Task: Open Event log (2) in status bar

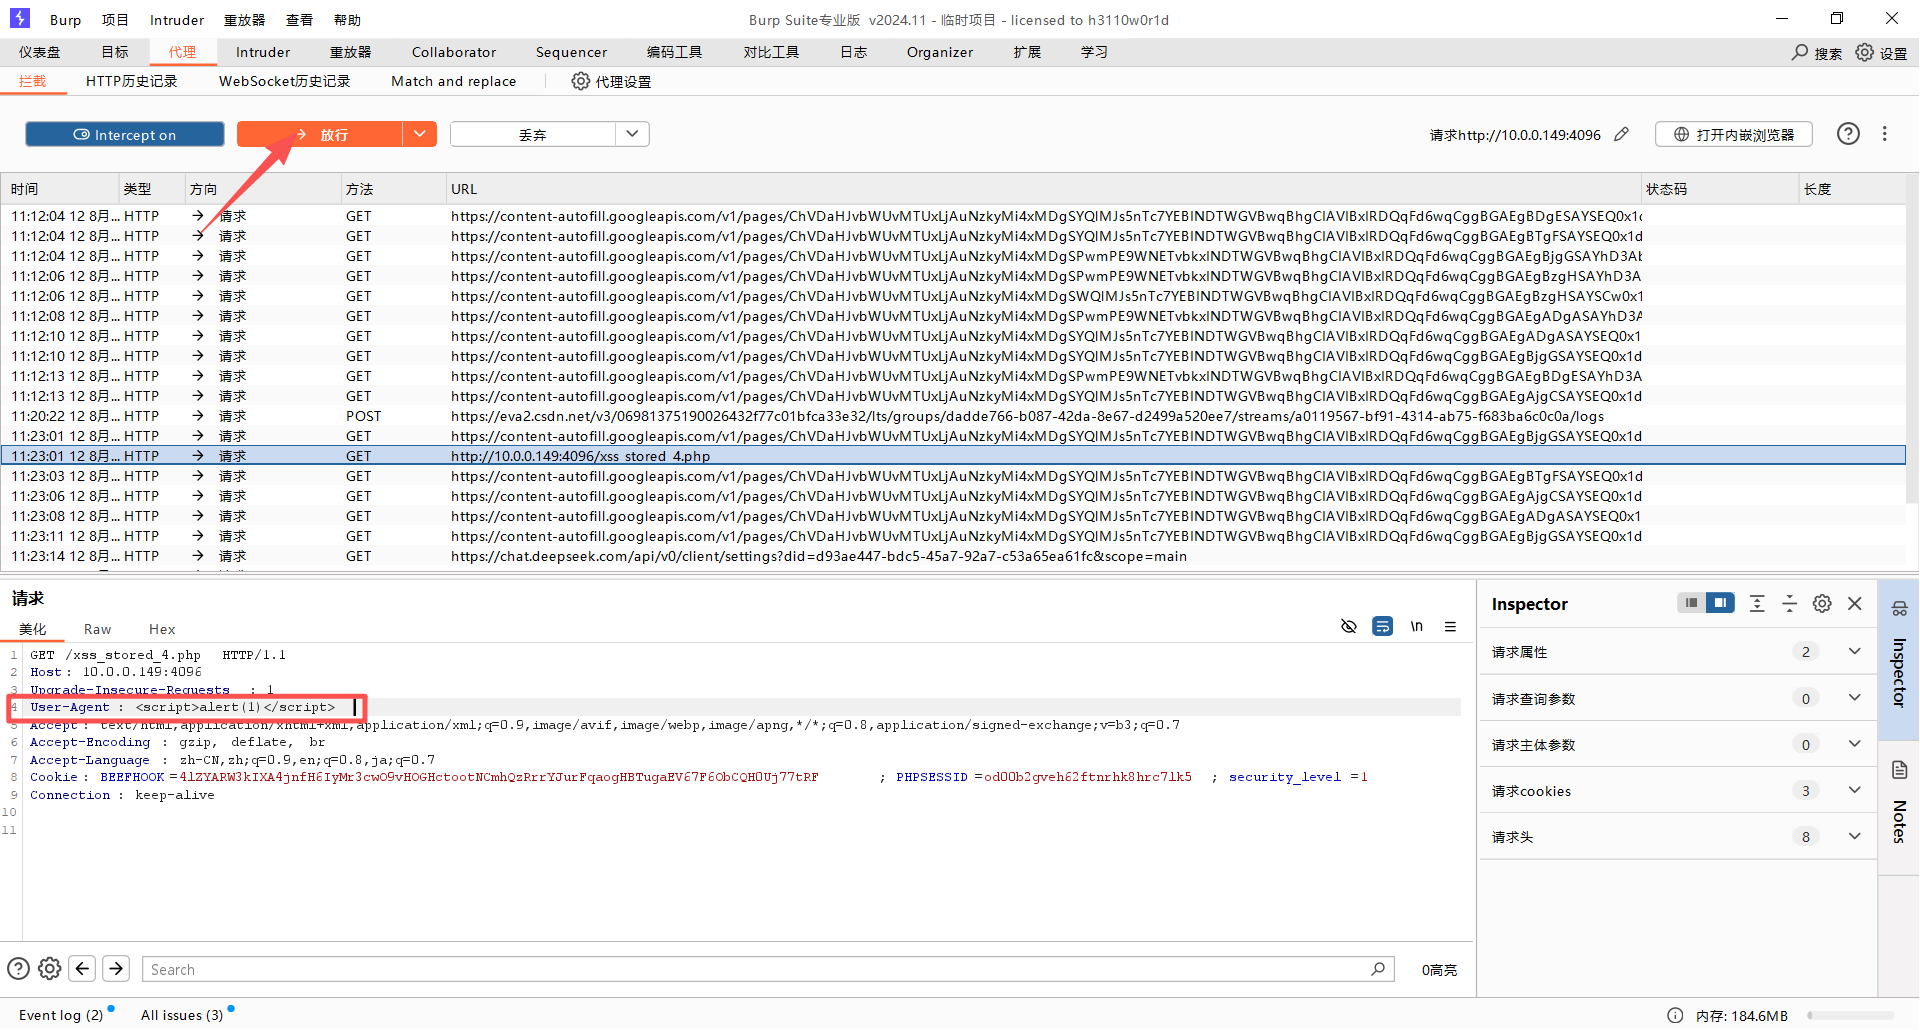Action: (61, 1015)
